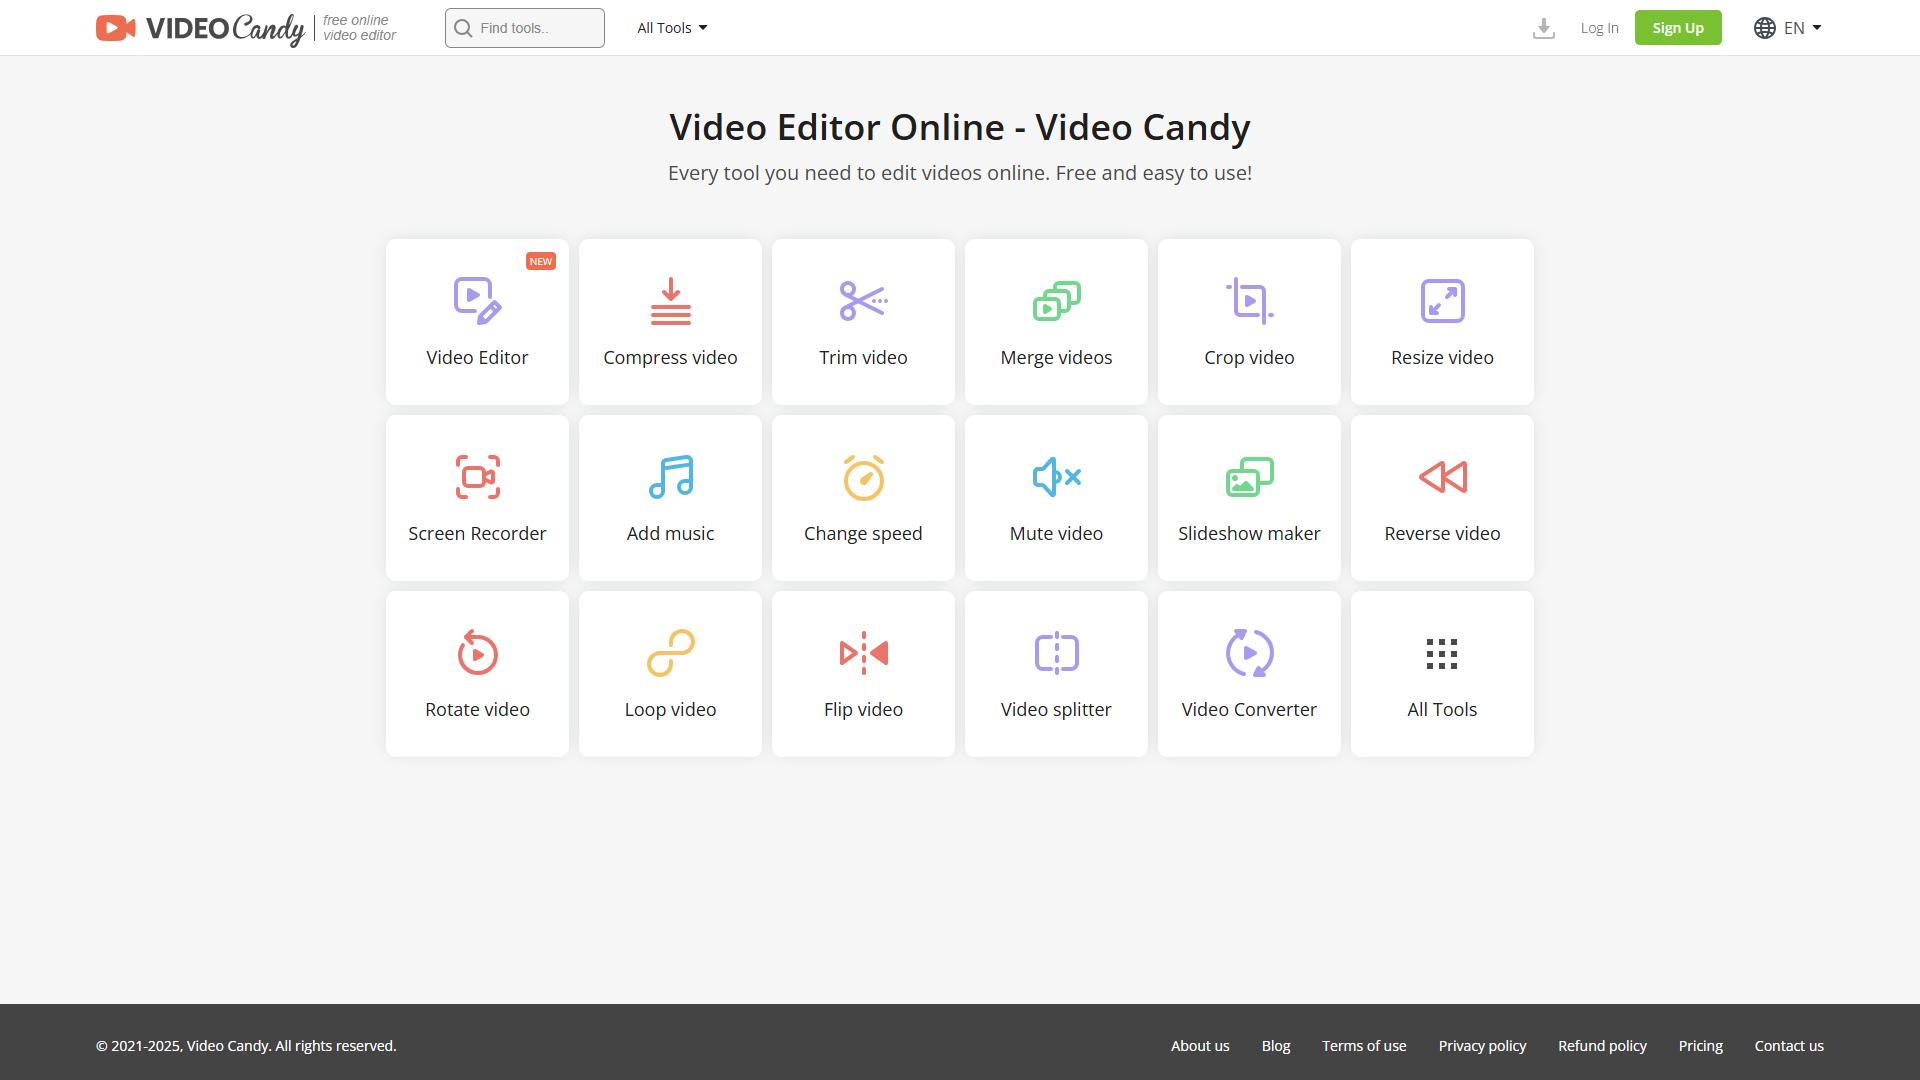The height and width of the screenshot is (1080, 1920).
Task: Click the "Screen Recorder" label
Action: coord(477,534)
